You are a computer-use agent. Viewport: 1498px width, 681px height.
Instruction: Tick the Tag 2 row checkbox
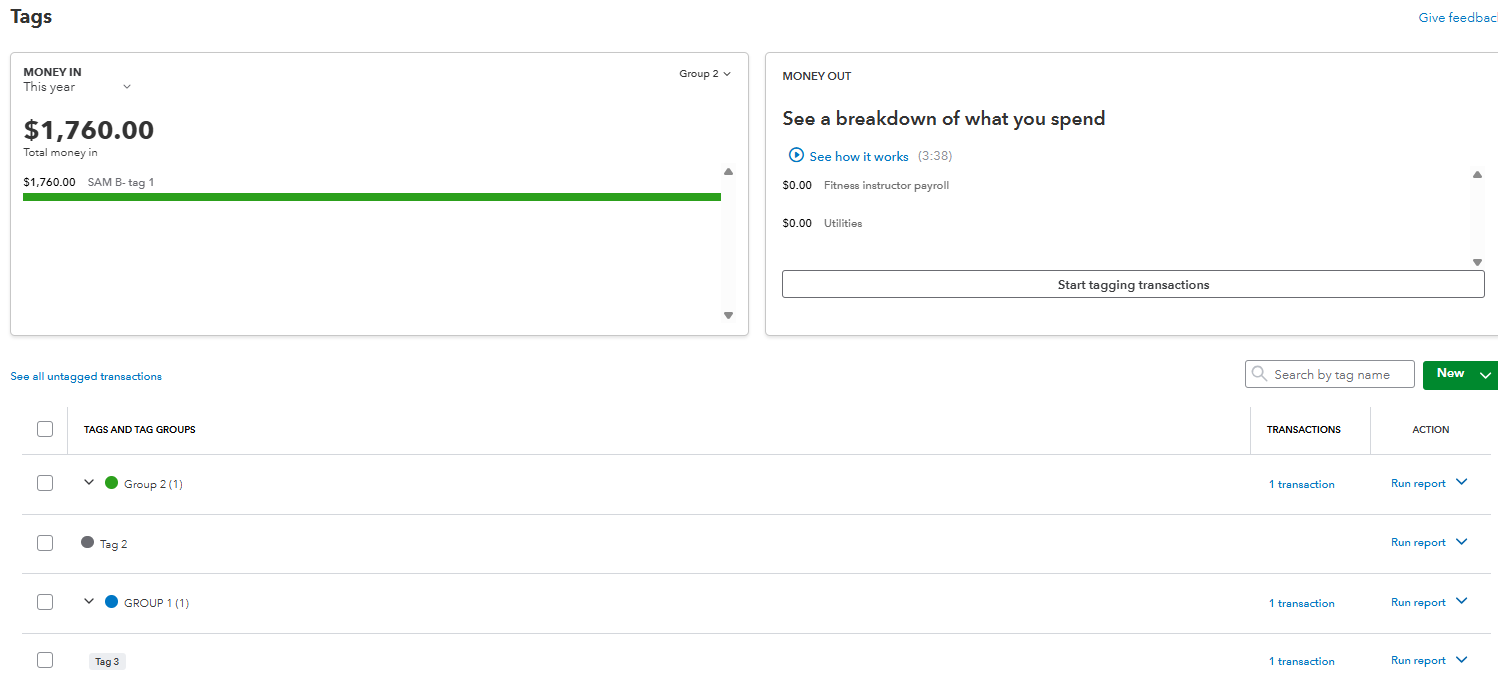45,543
